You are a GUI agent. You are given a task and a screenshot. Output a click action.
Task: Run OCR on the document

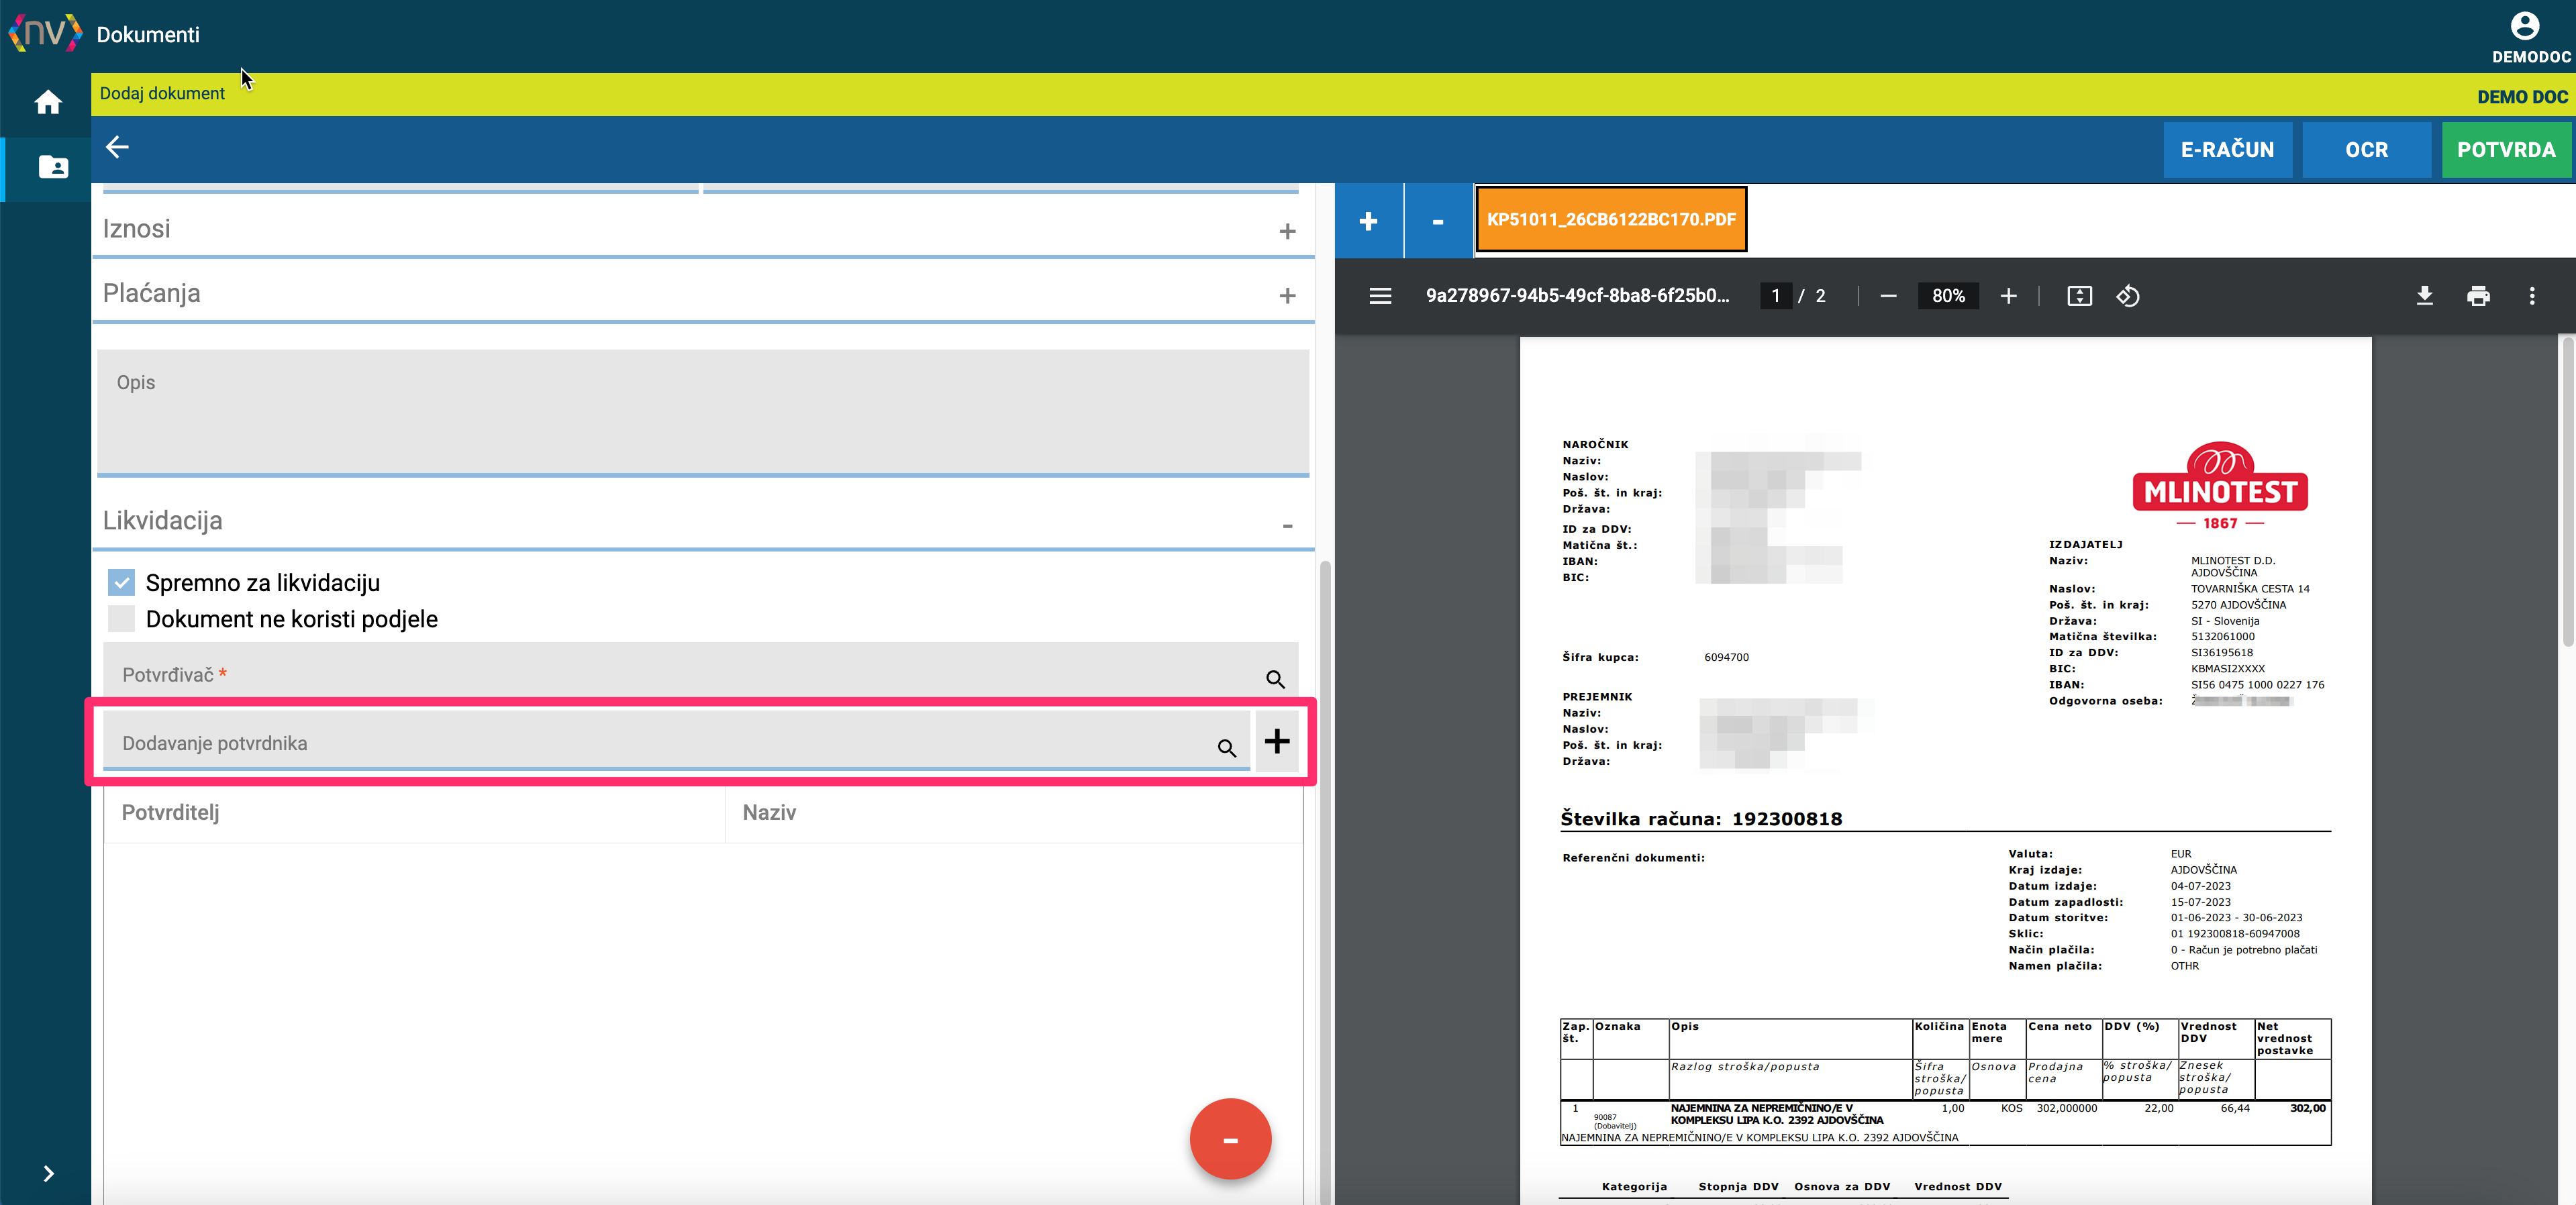2366,150
